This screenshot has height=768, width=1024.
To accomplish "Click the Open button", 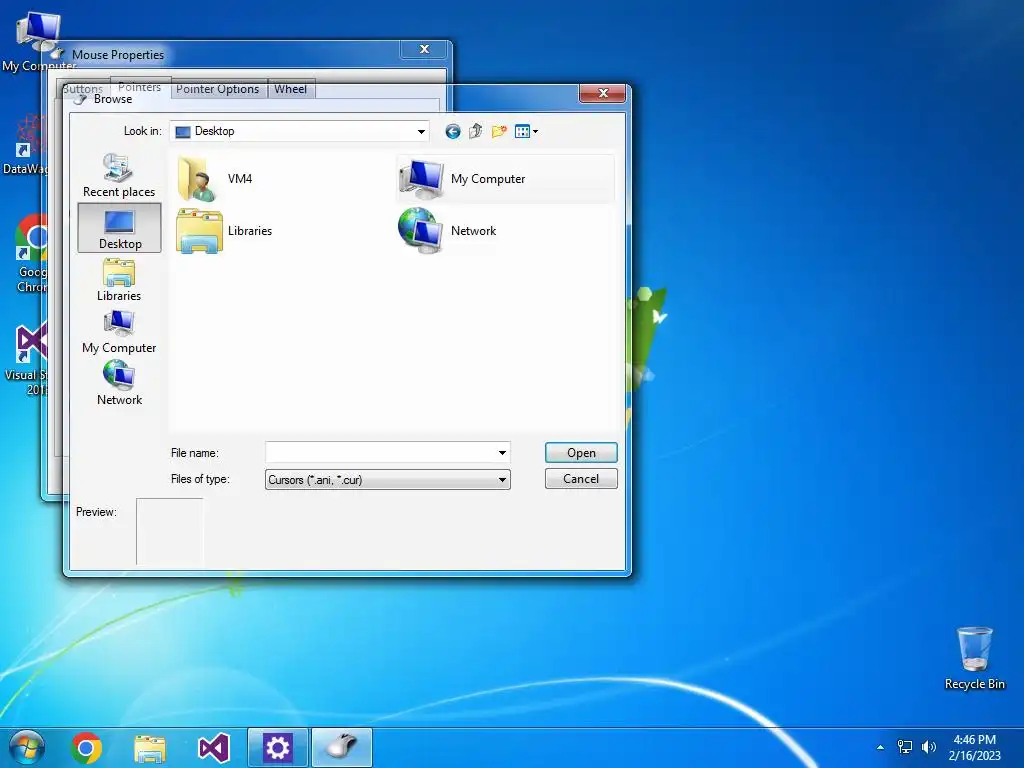I will [581, 453].
